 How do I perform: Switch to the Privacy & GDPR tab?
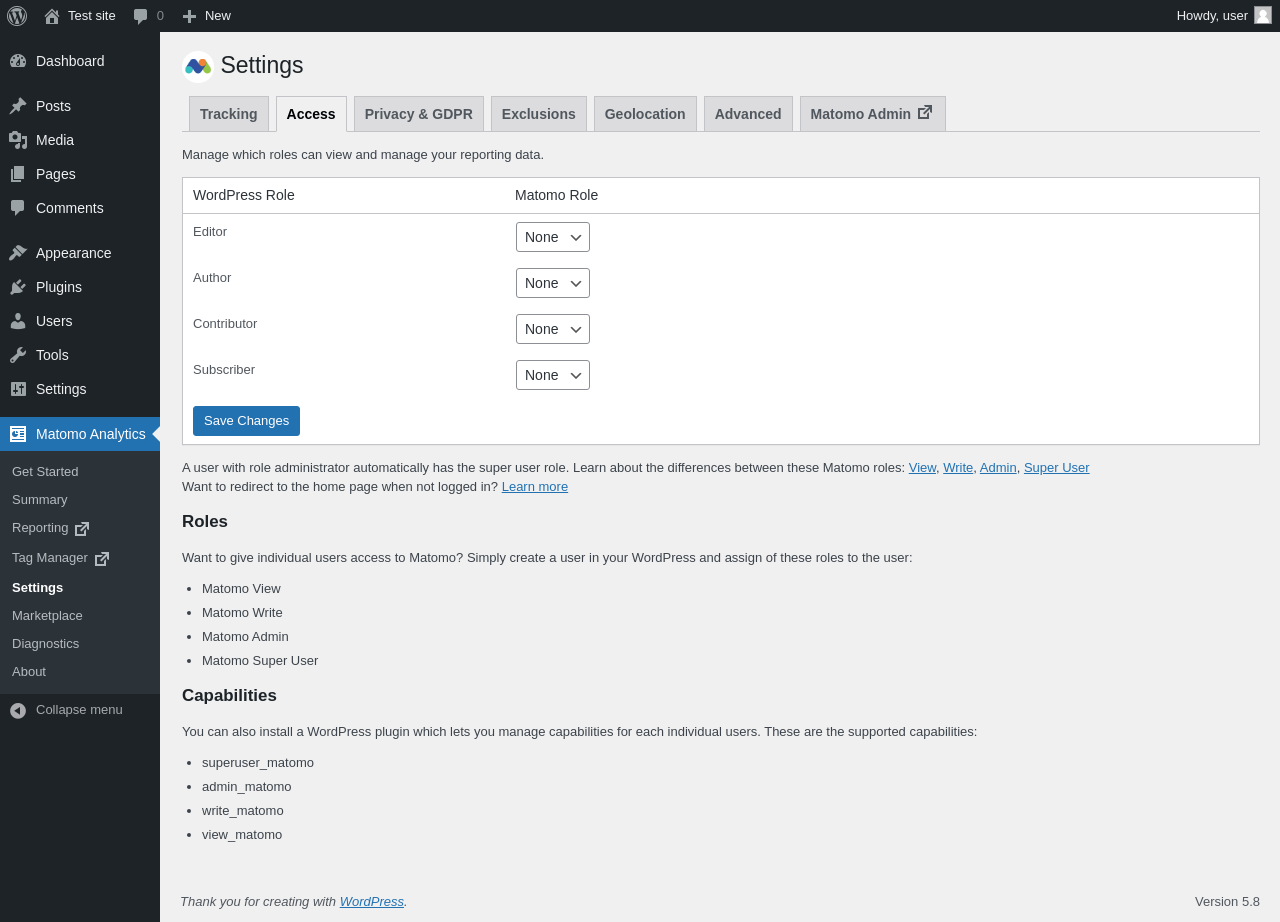point(418,114)
